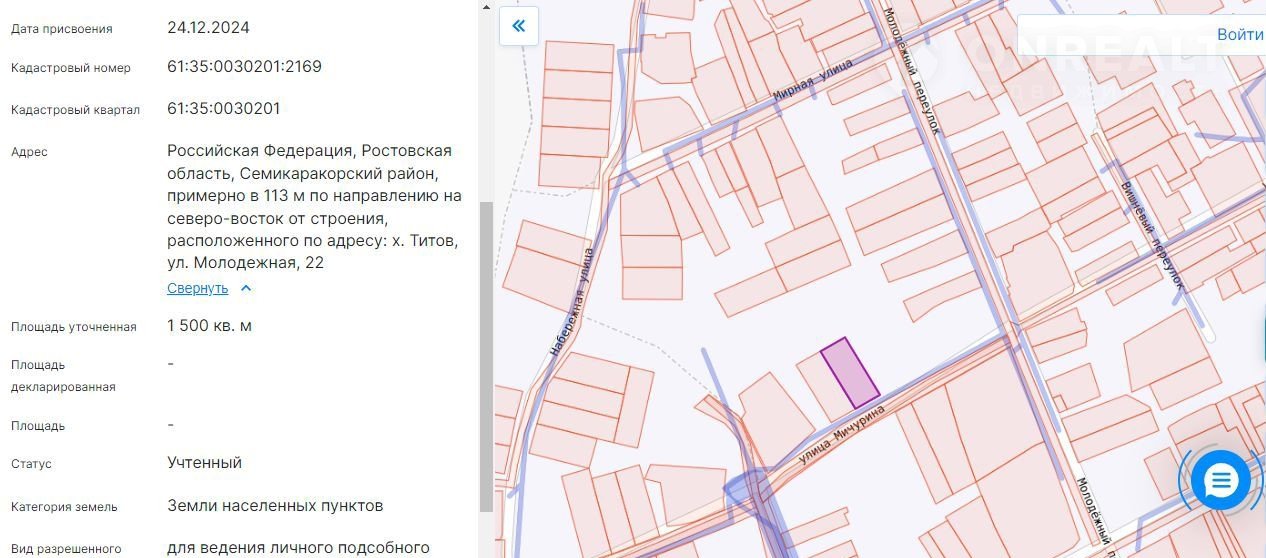
Task: Click the info panel vertical scrollbar
Action: [x=486, y=350]
